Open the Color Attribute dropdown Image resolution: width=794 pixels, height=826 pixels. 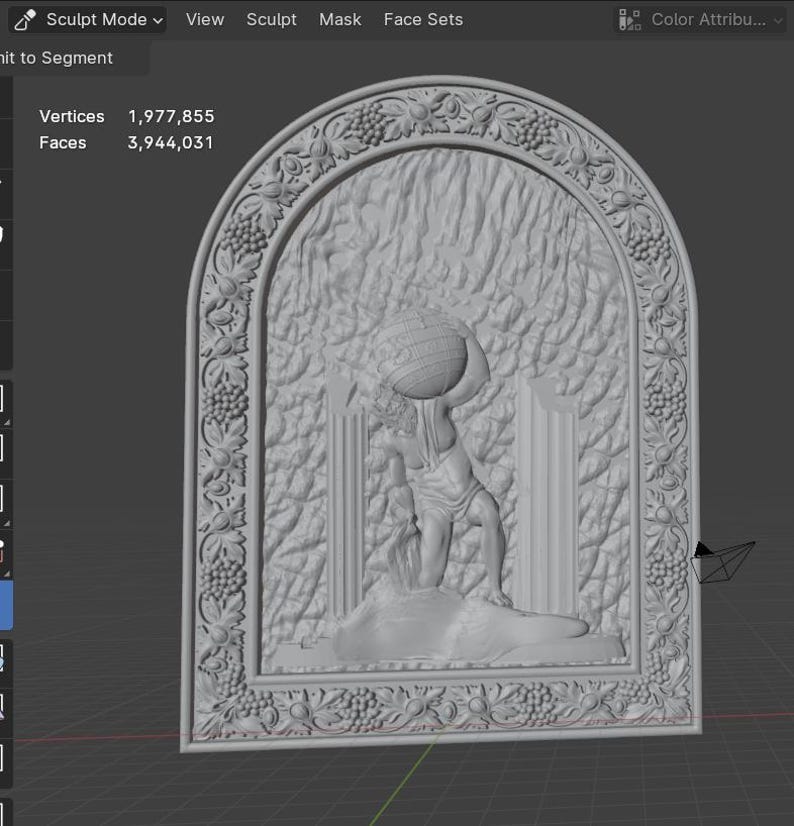pyautogui.click(x=700, y=20)
